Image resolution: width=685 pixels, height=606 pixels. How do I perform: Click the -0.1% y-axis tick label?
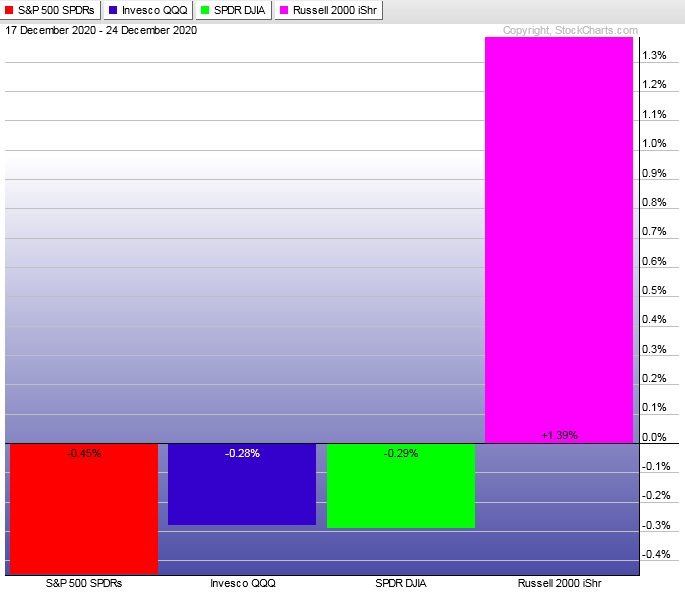coord(656,467)
